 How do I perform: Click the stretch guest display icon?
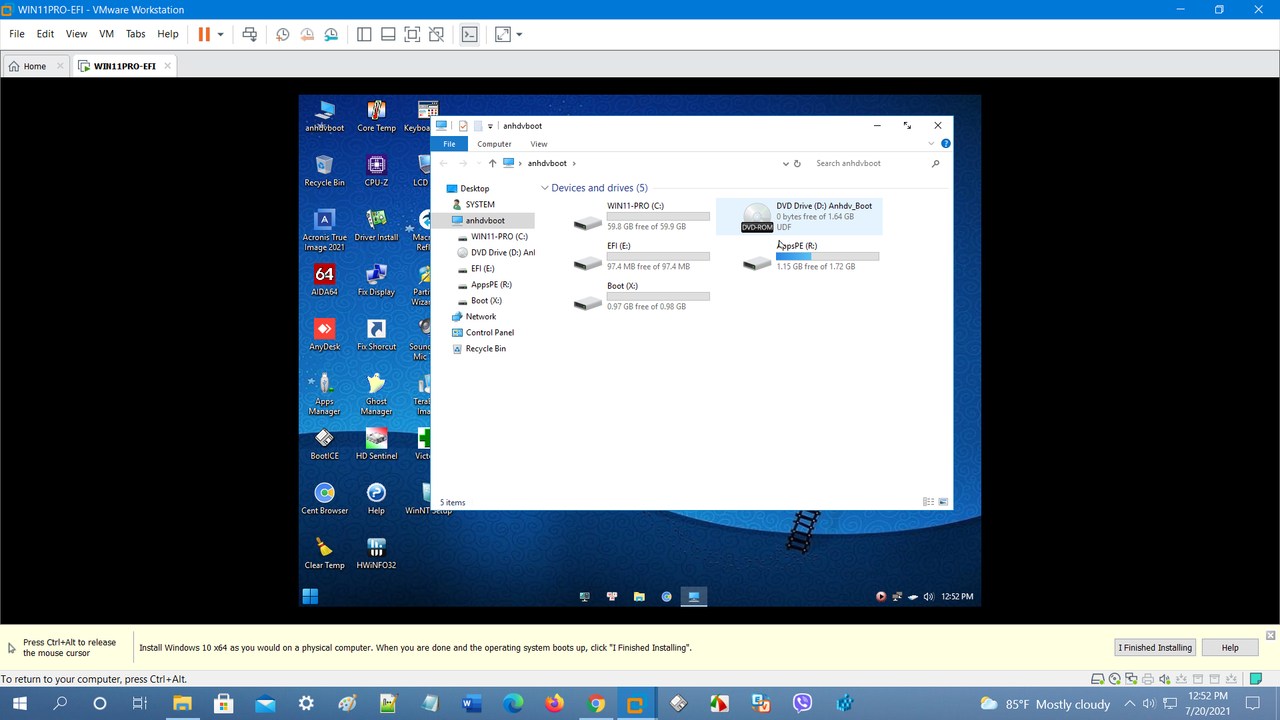(x=503, y=34)
